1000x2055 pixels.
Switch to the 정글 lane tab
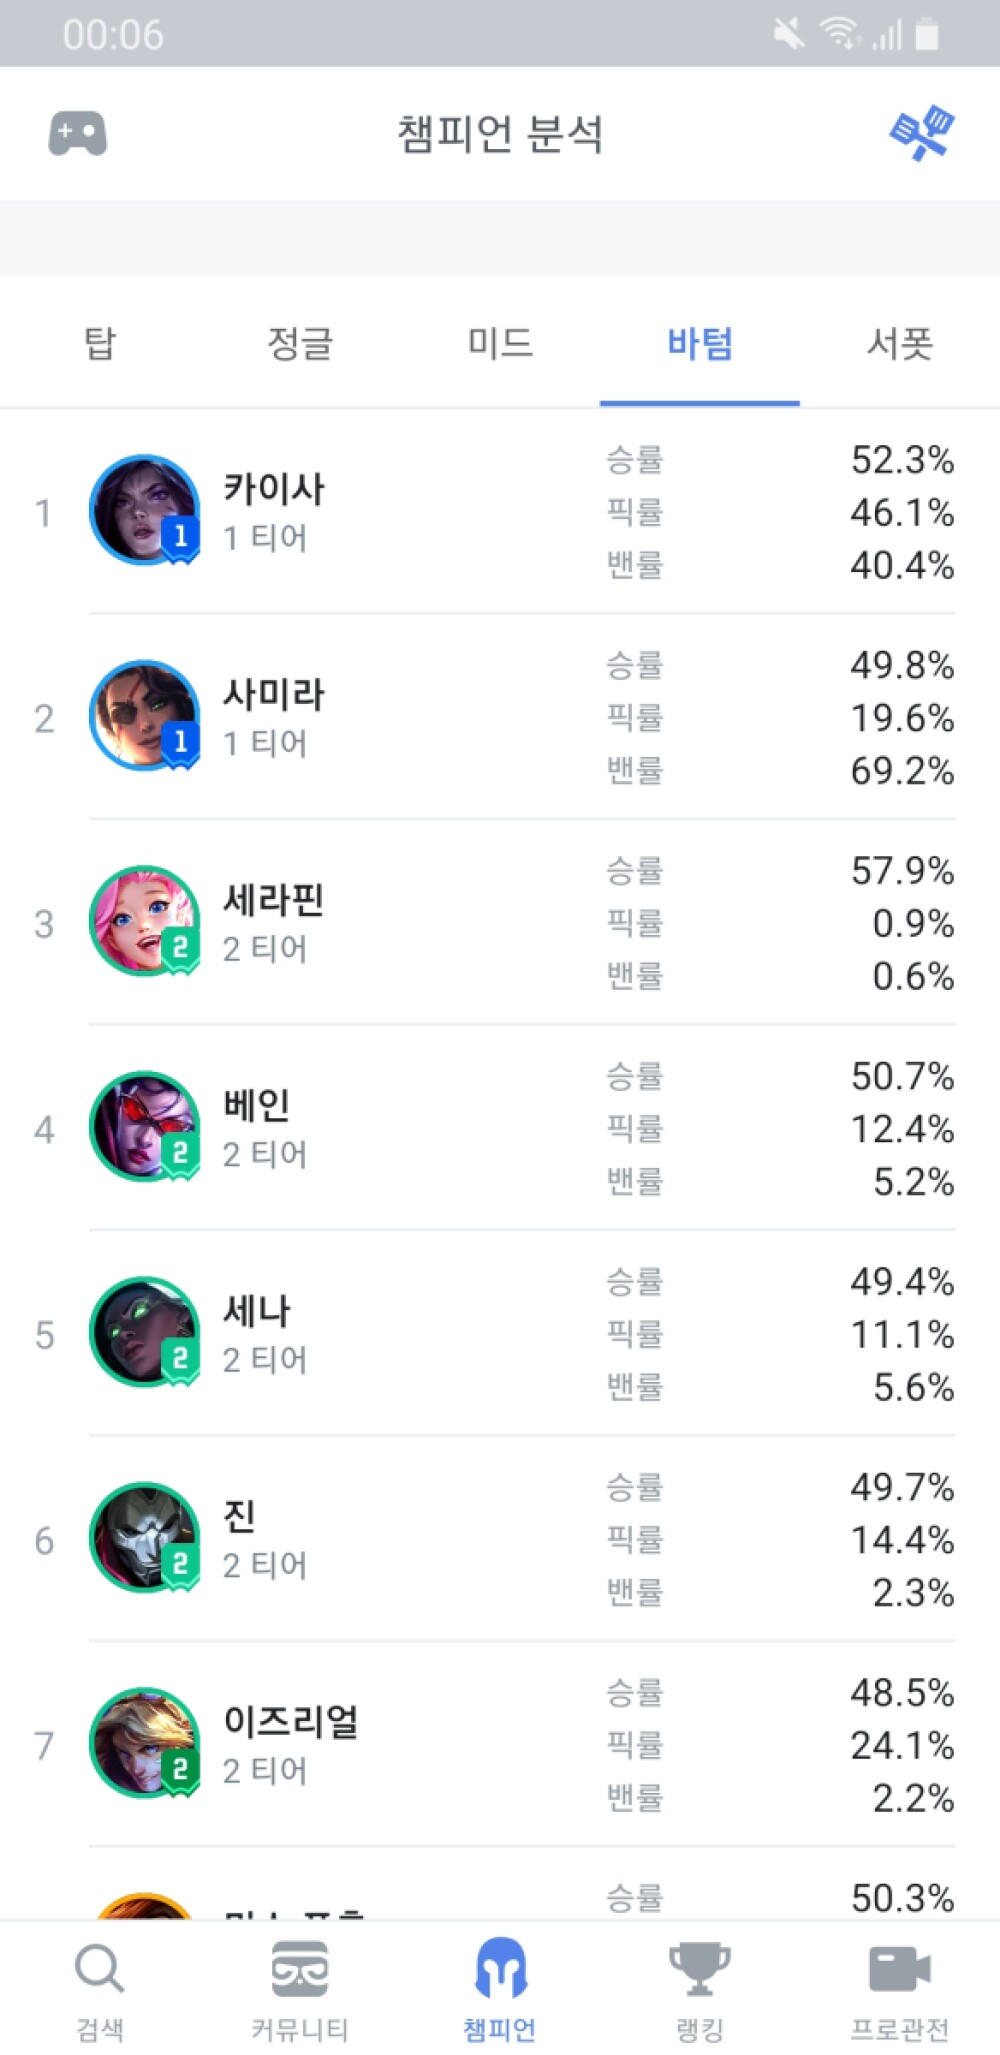click(300, 343)
